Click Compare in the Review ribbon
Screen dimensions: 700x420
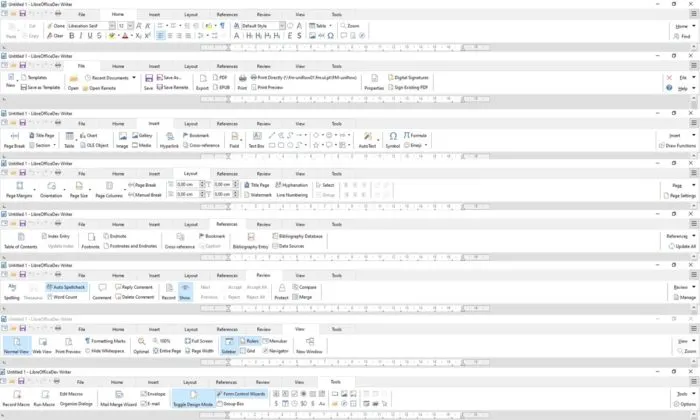click(304, 287)
